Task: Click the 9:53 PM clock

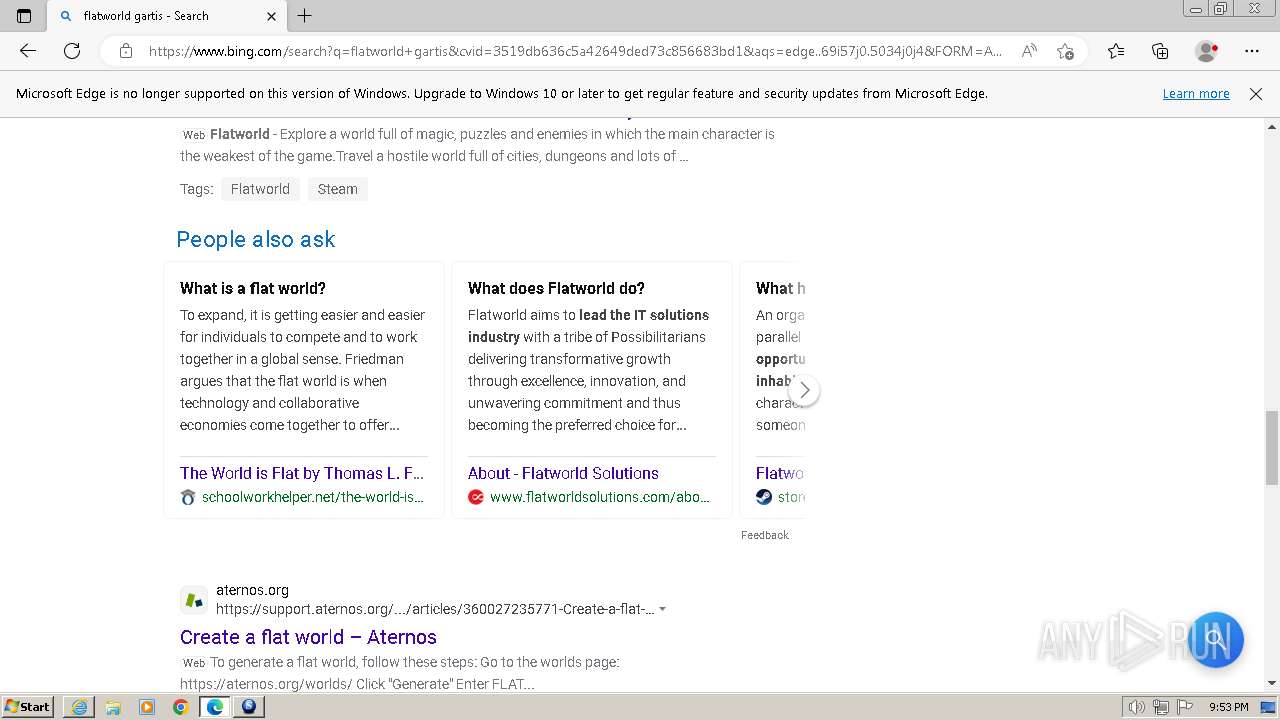Action: 1229,707
